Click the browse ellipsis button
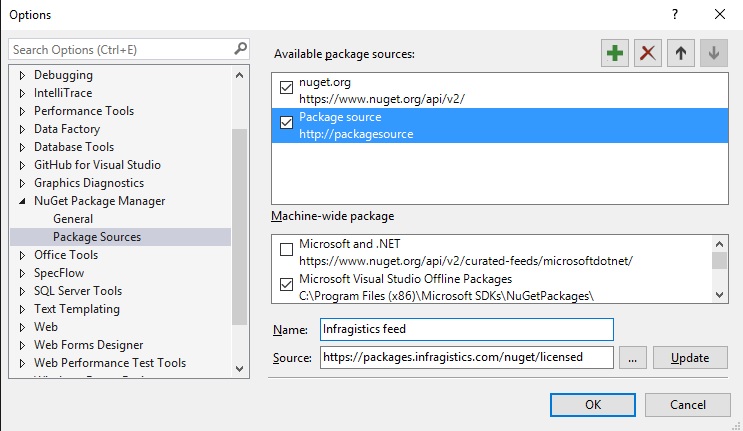Viewport: 743px width, 431px height. pyautogui.click(x=632, y=358)
